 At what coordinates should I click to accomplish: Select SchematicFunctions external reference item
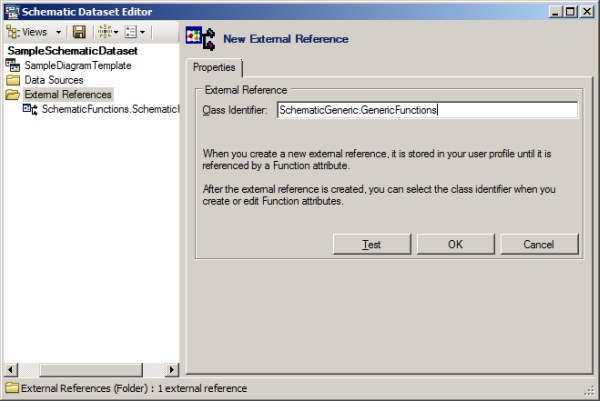coord(110,108)
